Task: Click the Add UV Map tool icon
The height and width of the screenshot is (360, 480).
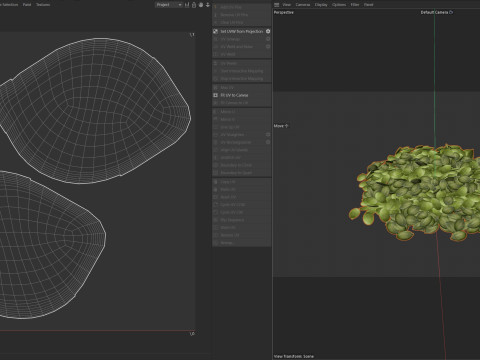Action: point(215,7)
